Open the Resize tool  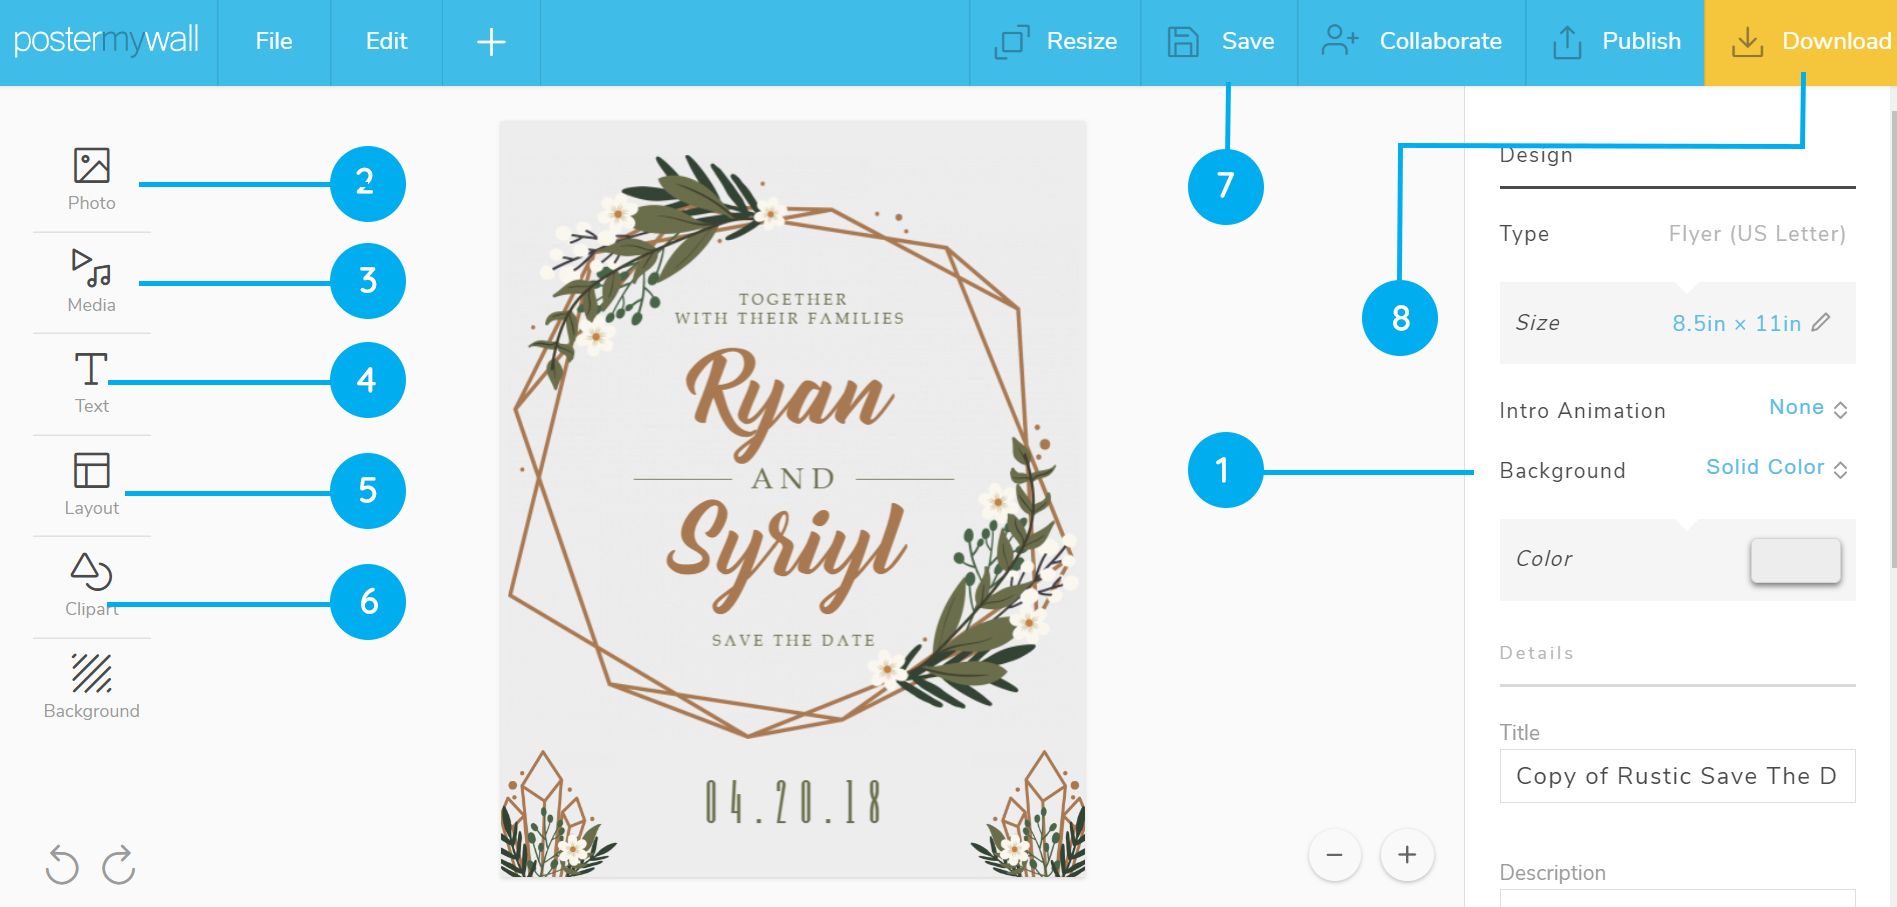(1055, 42)
